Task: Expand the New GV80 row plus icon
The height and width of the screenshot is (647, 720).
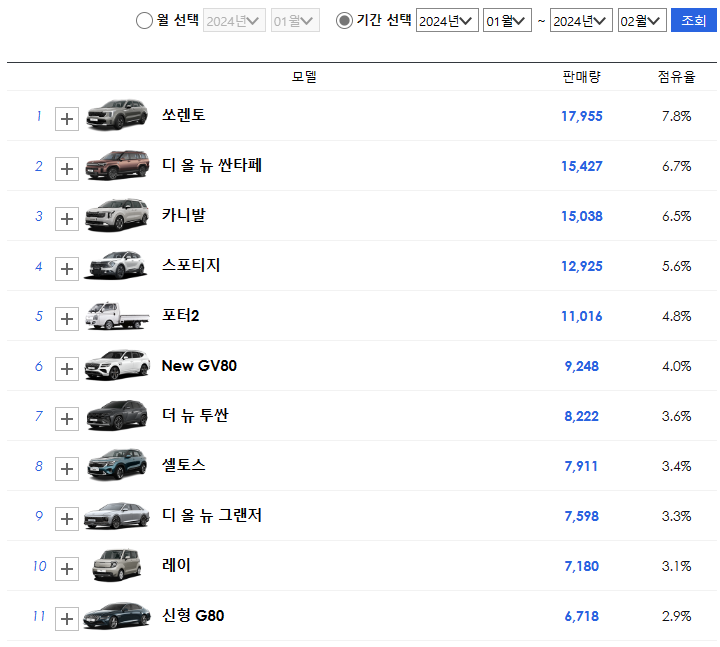Action: pos(67,369)
